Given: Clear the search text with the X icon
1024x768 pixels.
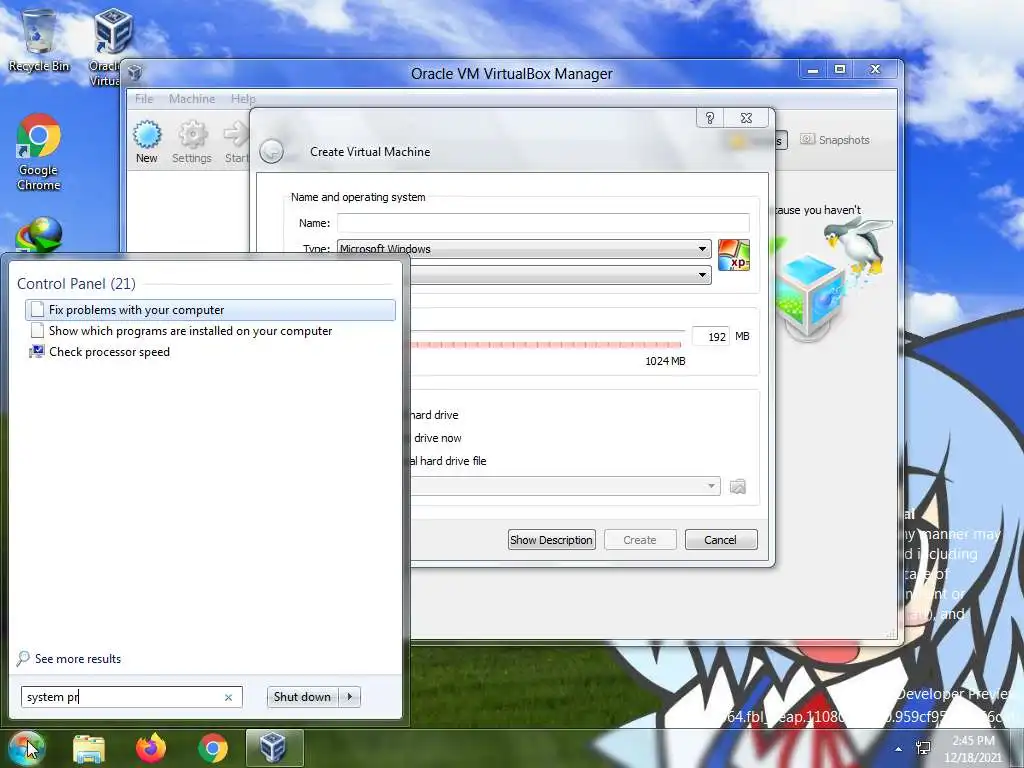Looking at the screenshot, I should point(229,697).
